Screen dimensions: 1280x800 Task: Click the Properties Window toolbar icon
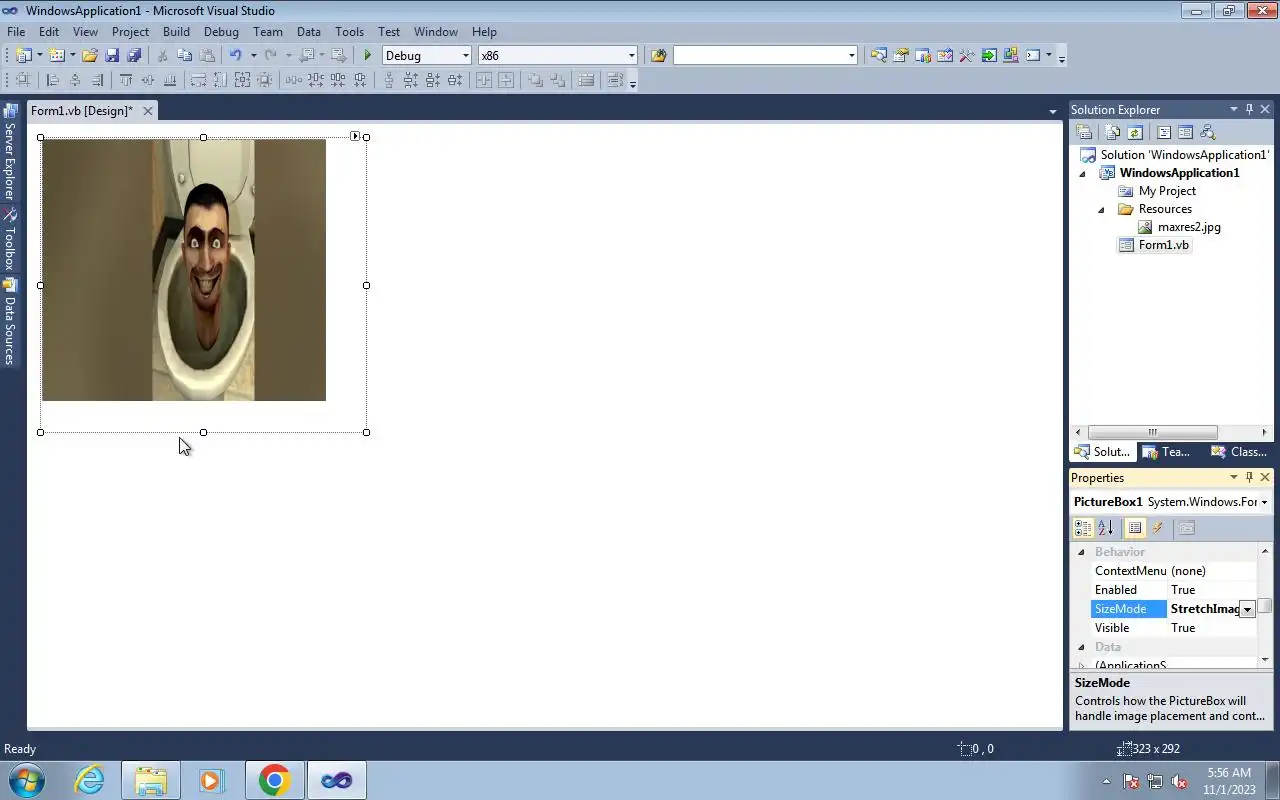click(901, 55)
